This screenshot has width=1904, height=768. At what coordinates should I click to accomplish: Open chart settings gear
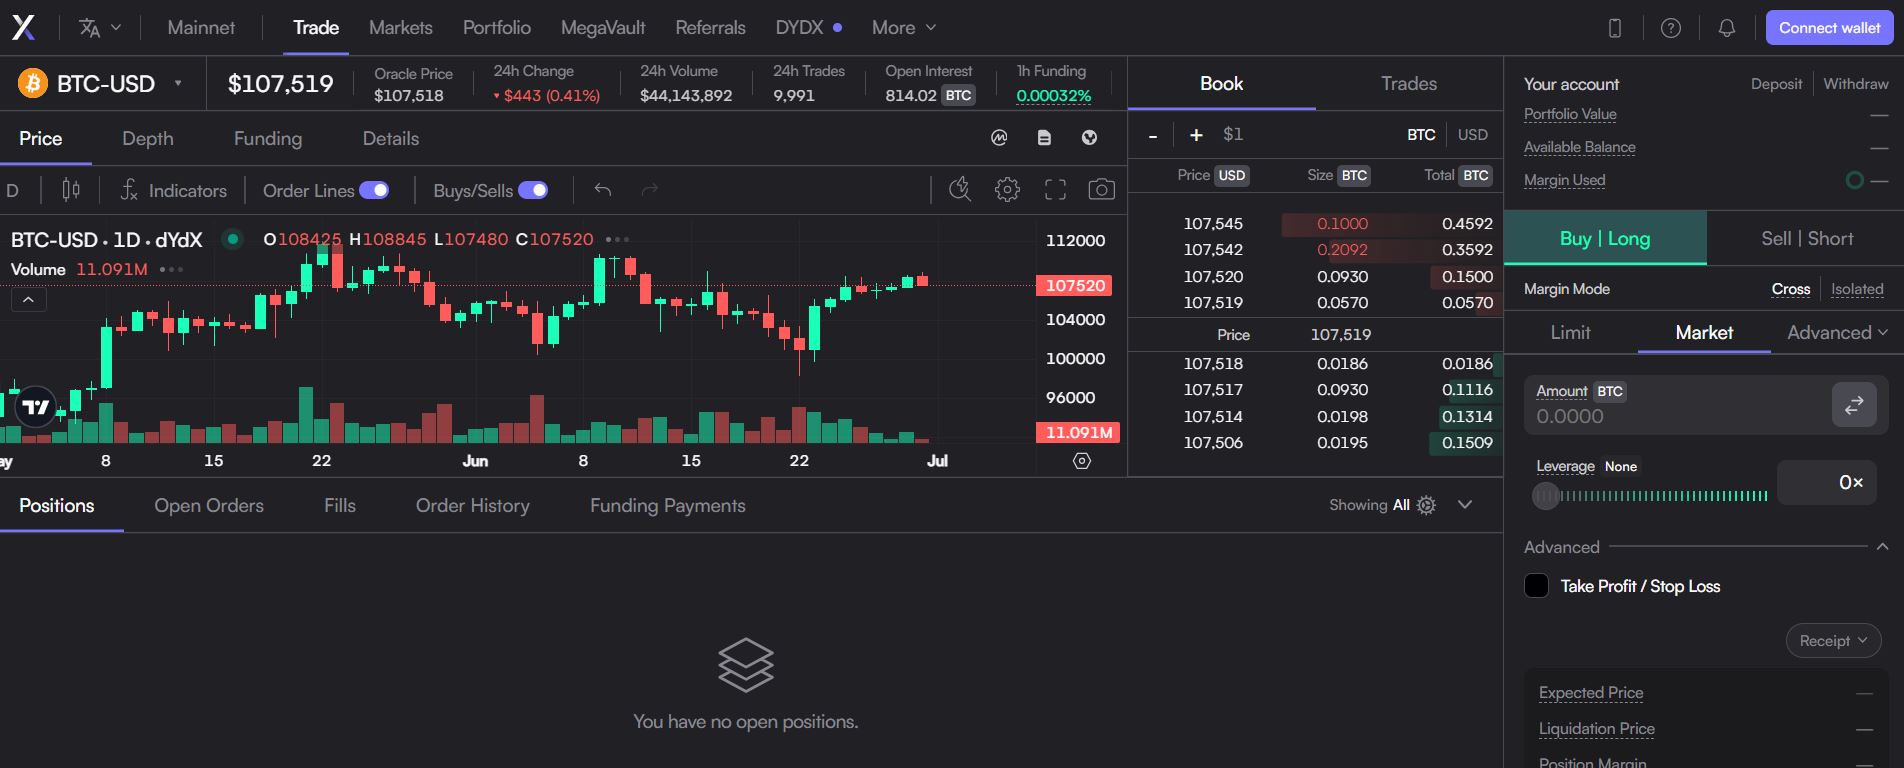coord(1007,189)
